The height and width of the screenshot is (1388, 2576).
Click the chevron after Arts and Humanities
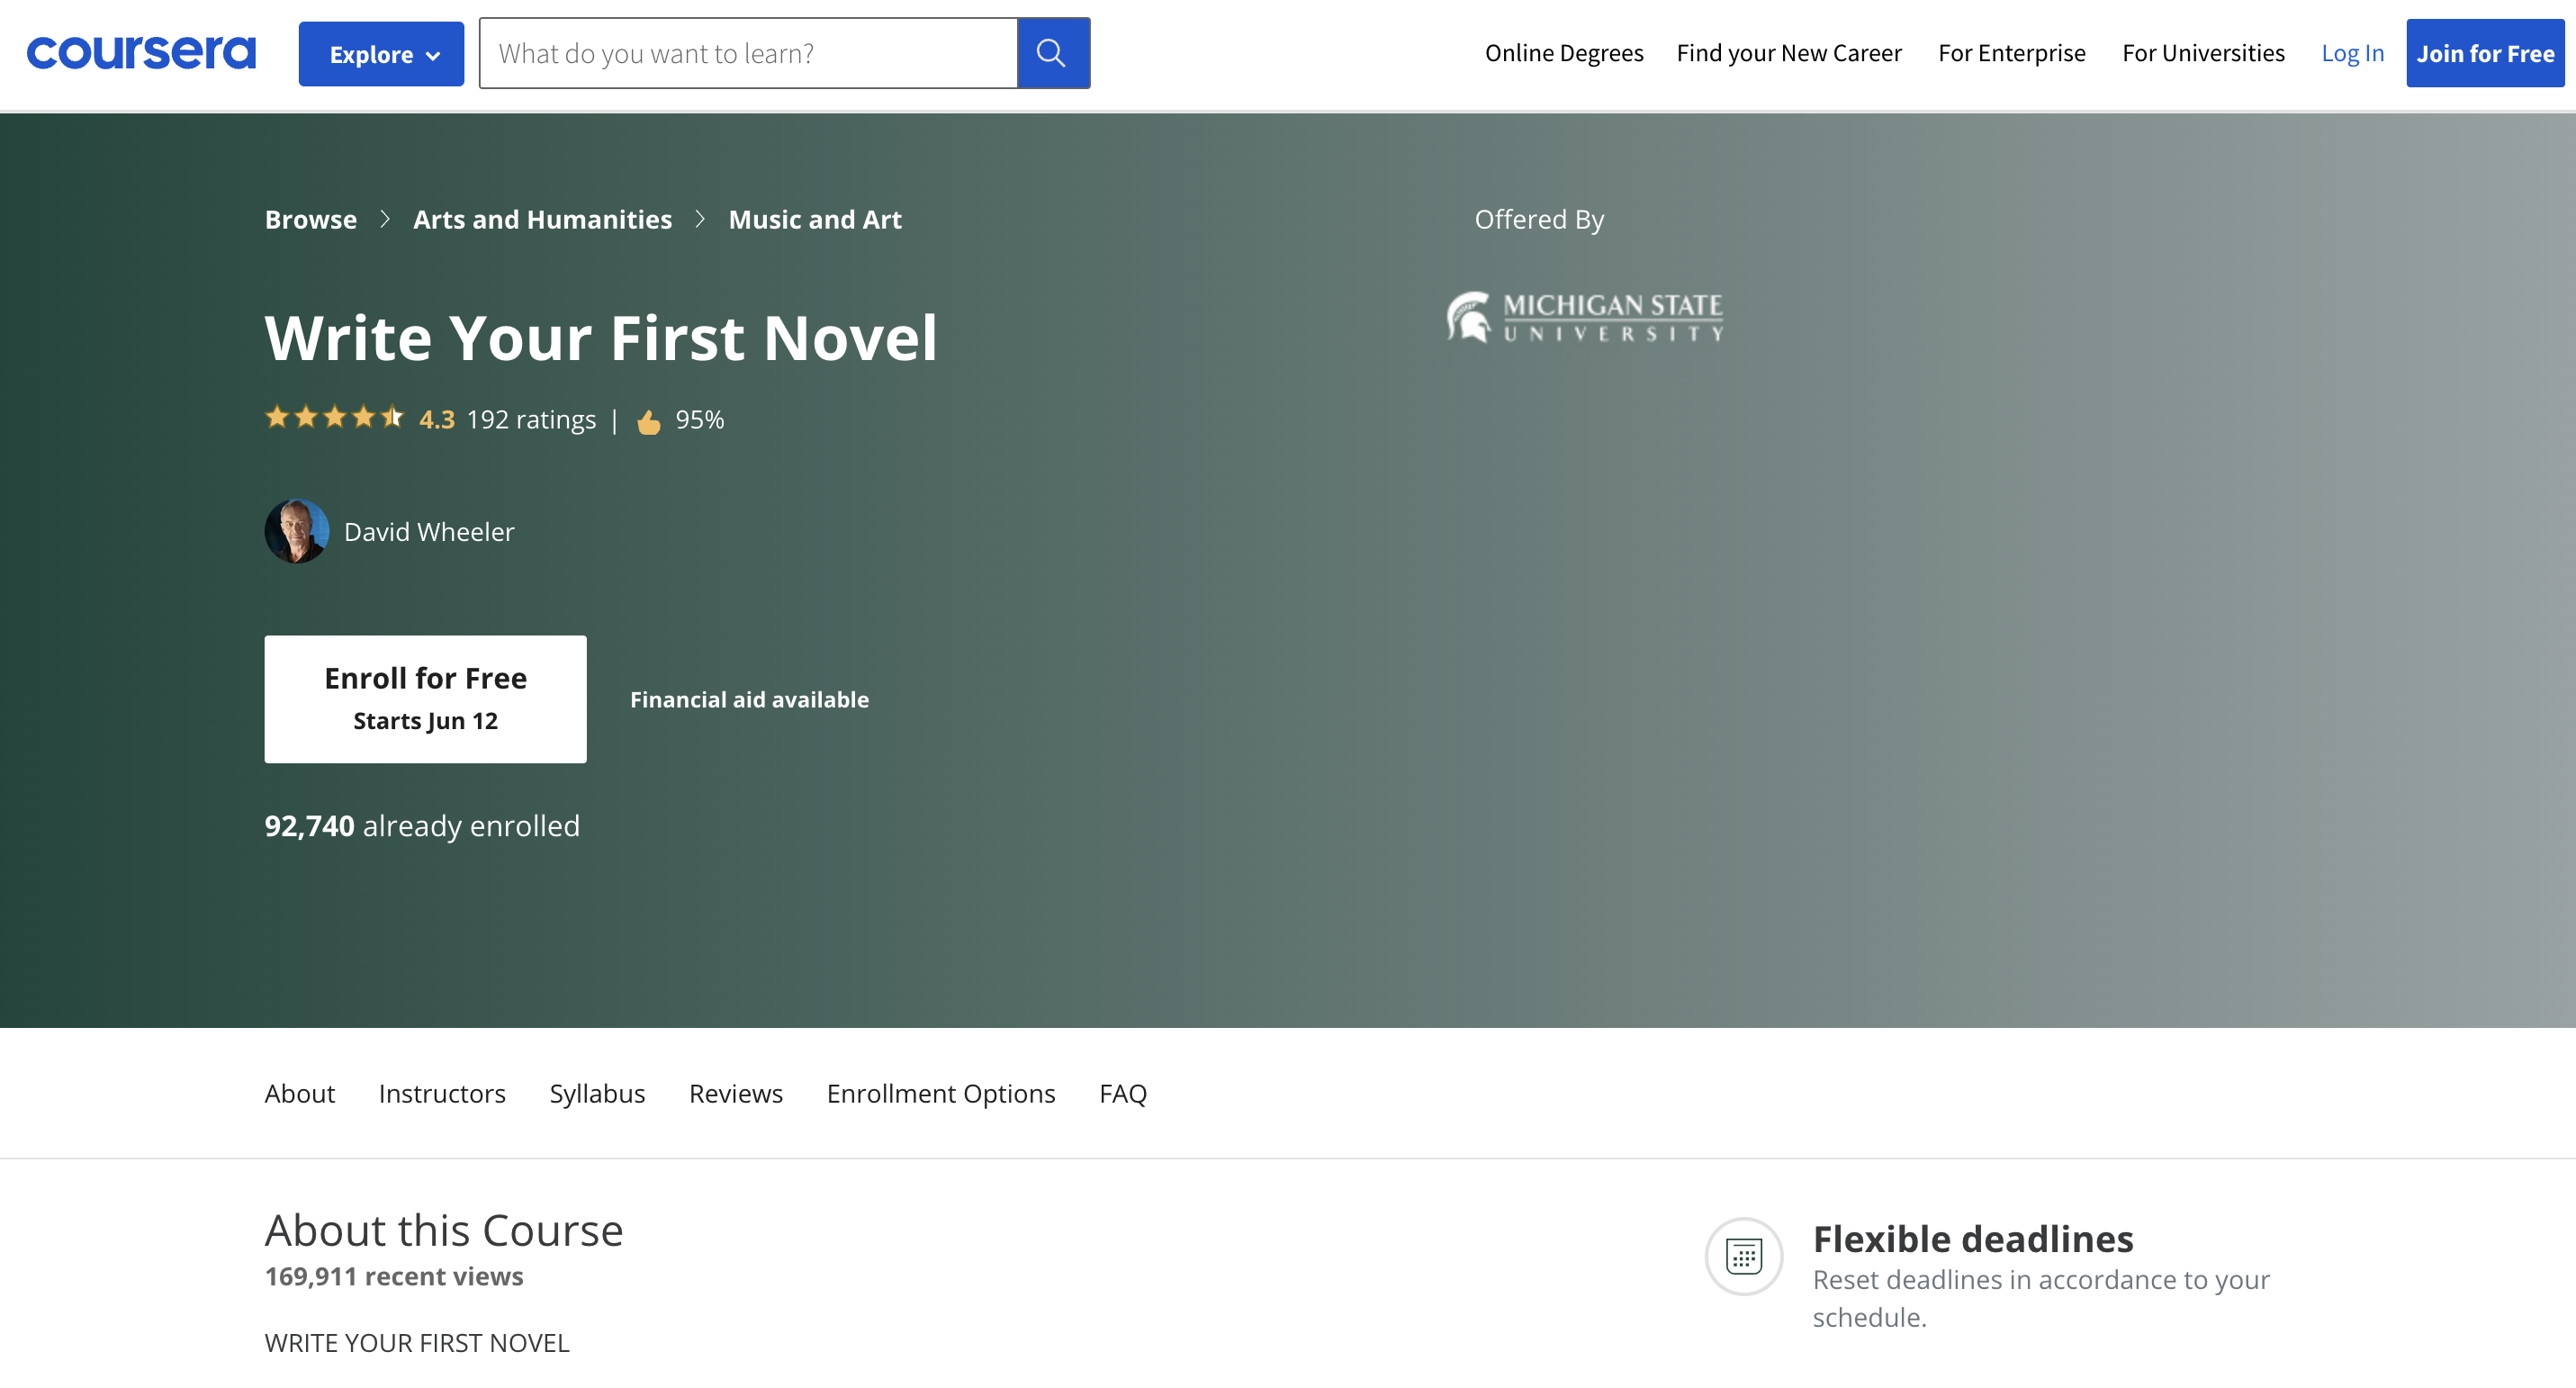(700, 219)
